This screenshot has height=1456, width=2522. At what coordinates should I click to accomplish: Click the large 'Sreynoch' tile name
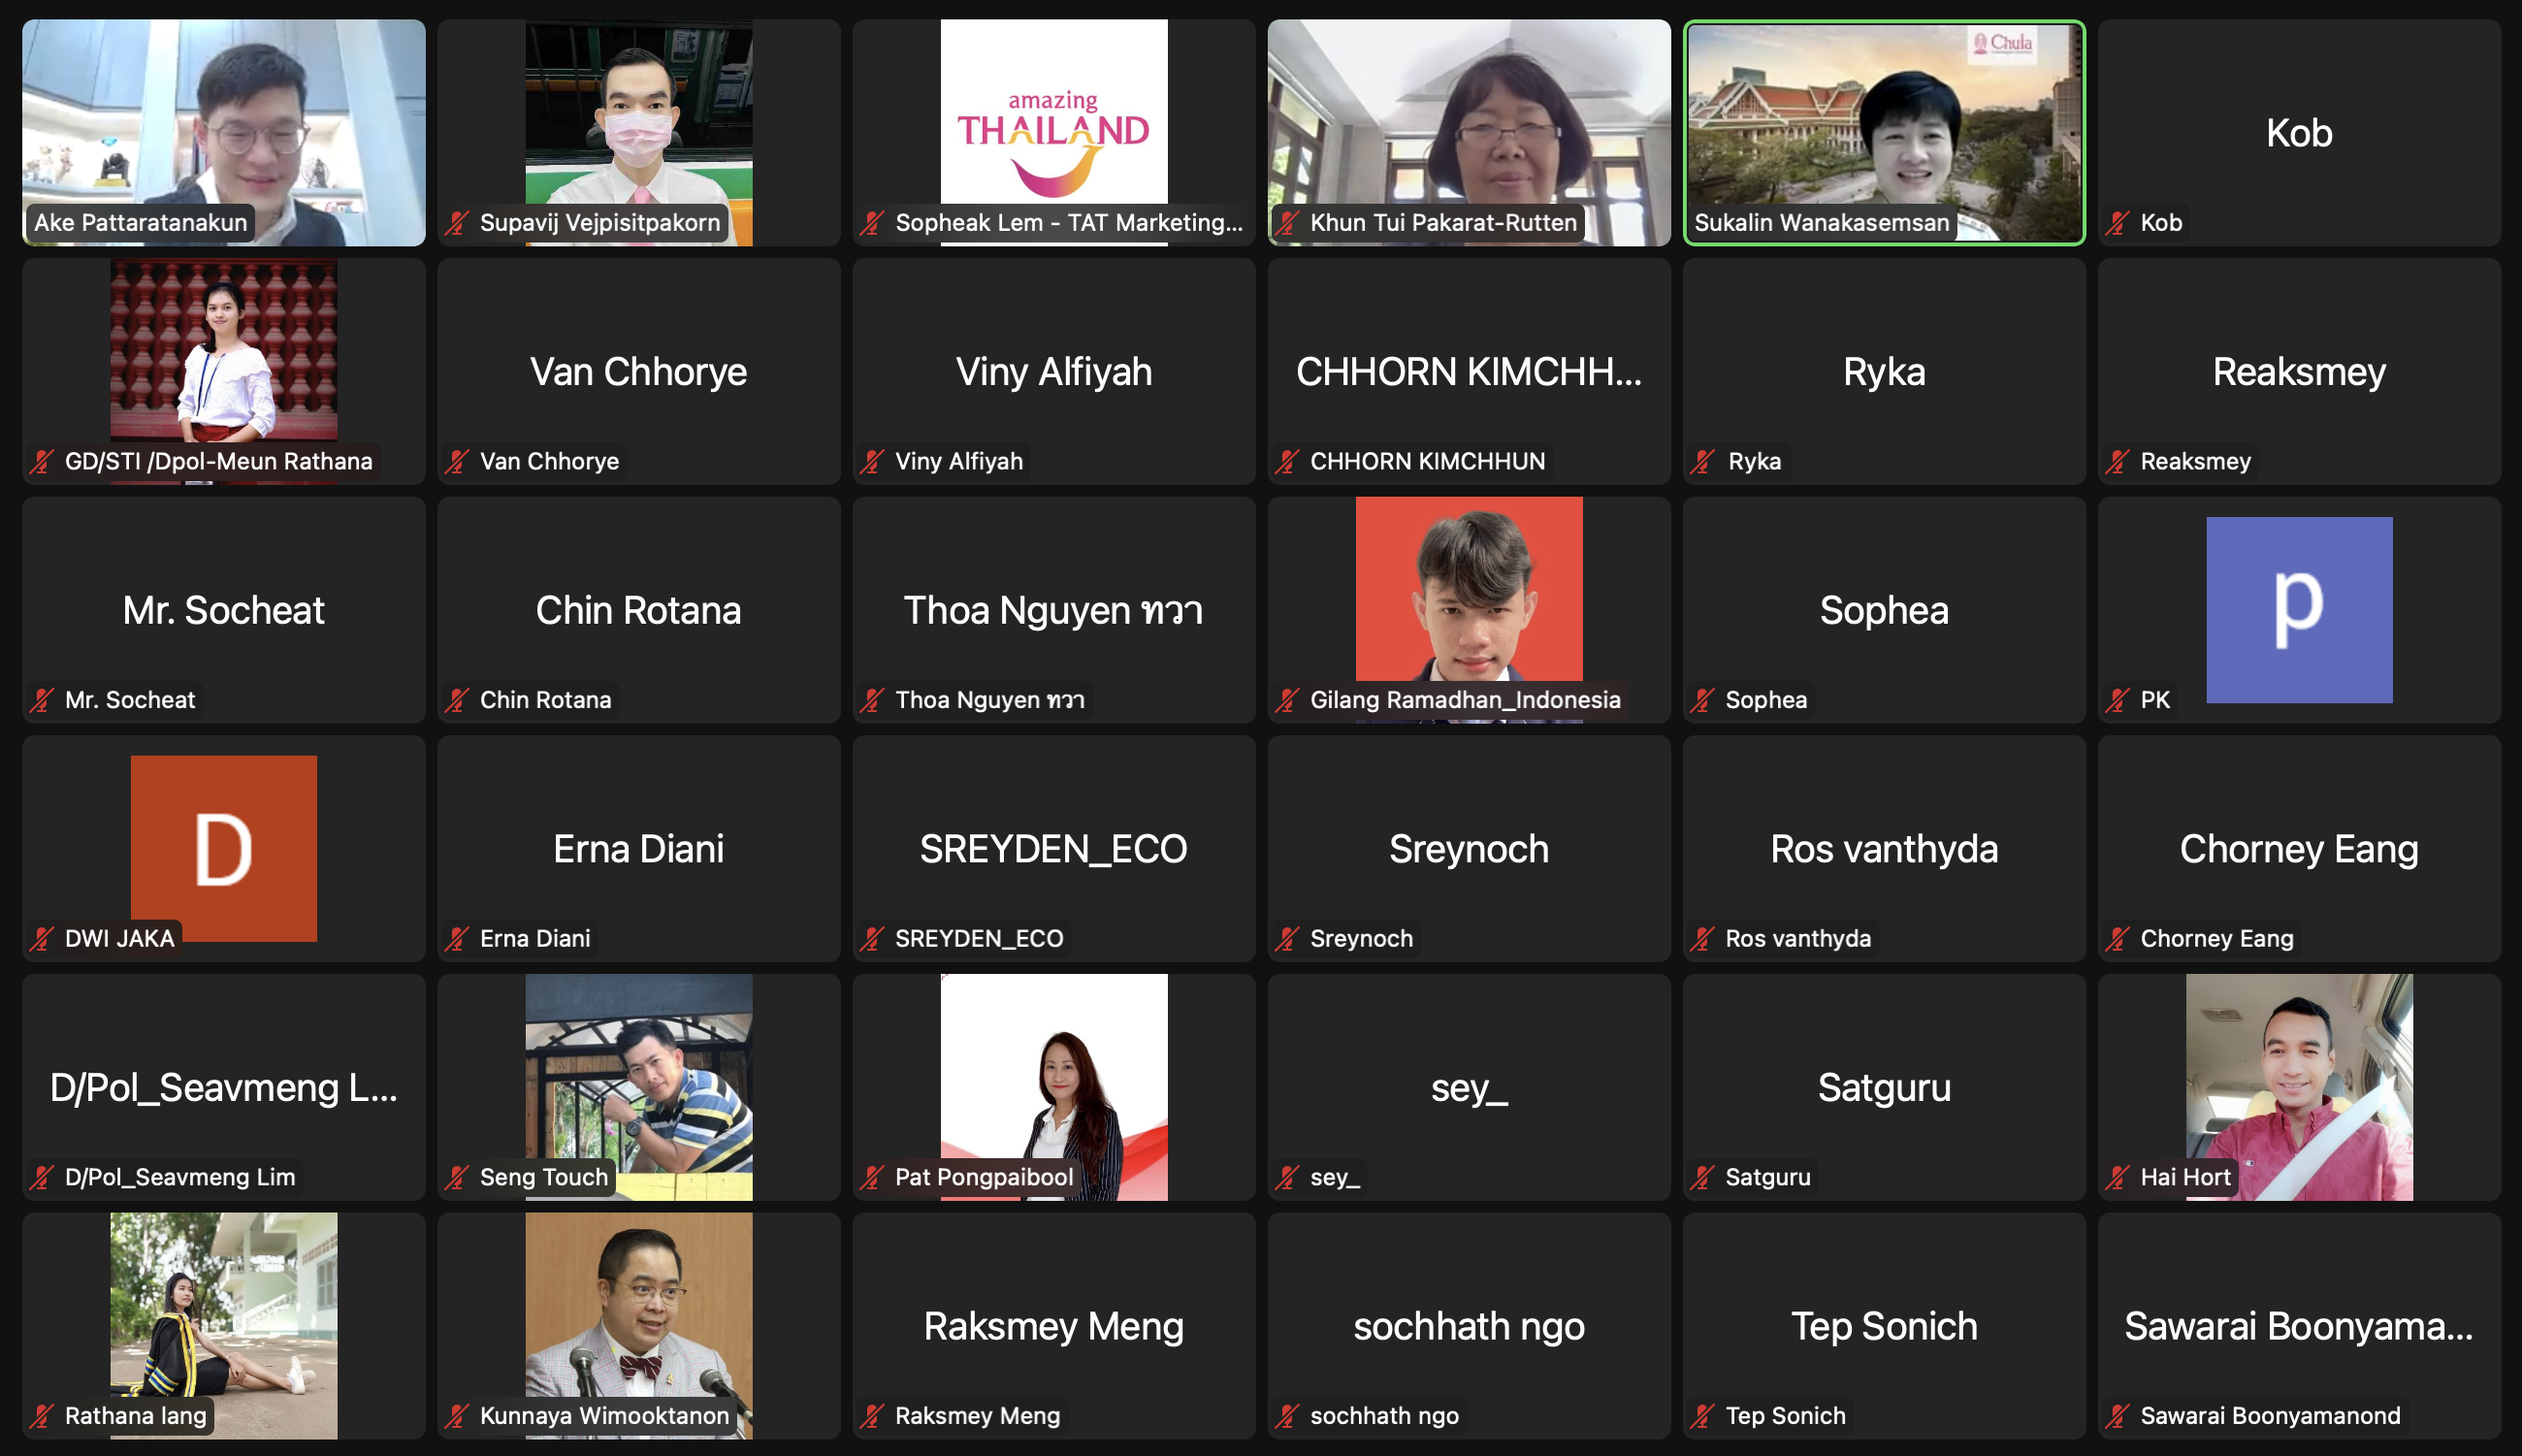pyautogui.click(x=1469, y=849)
